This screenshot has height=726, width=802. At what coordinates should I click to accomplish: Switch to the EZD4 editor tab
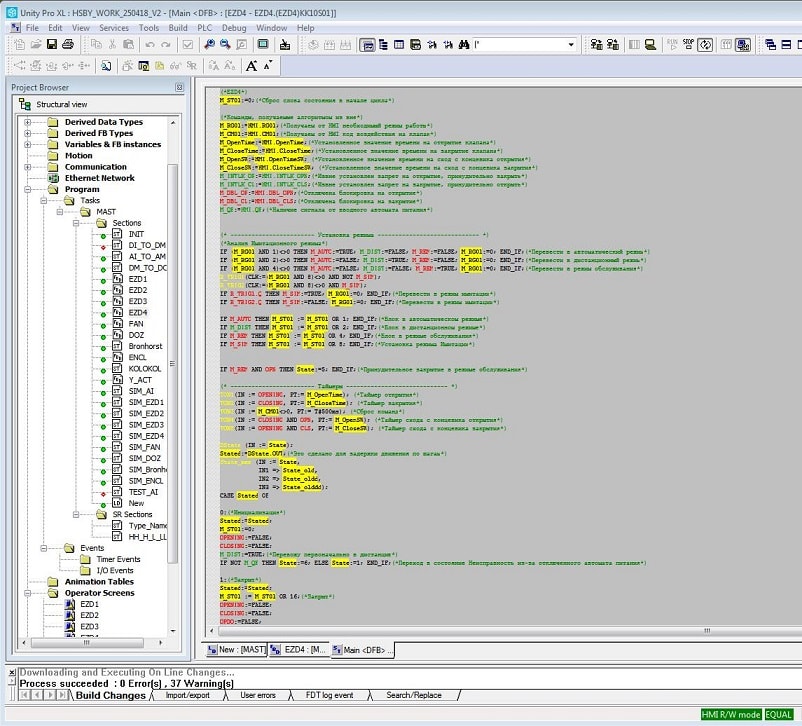pos(299,650)
